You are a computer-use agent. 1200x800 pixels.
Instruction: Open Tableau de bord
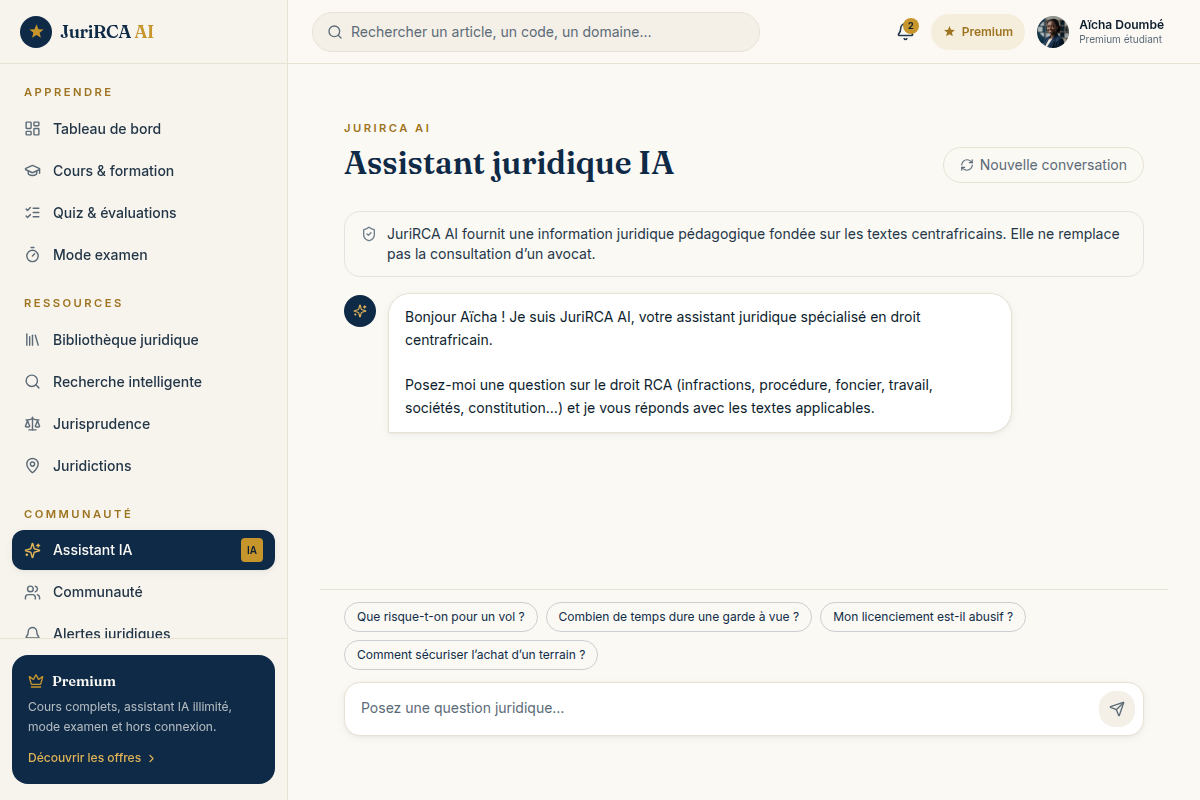pos(143,129)
